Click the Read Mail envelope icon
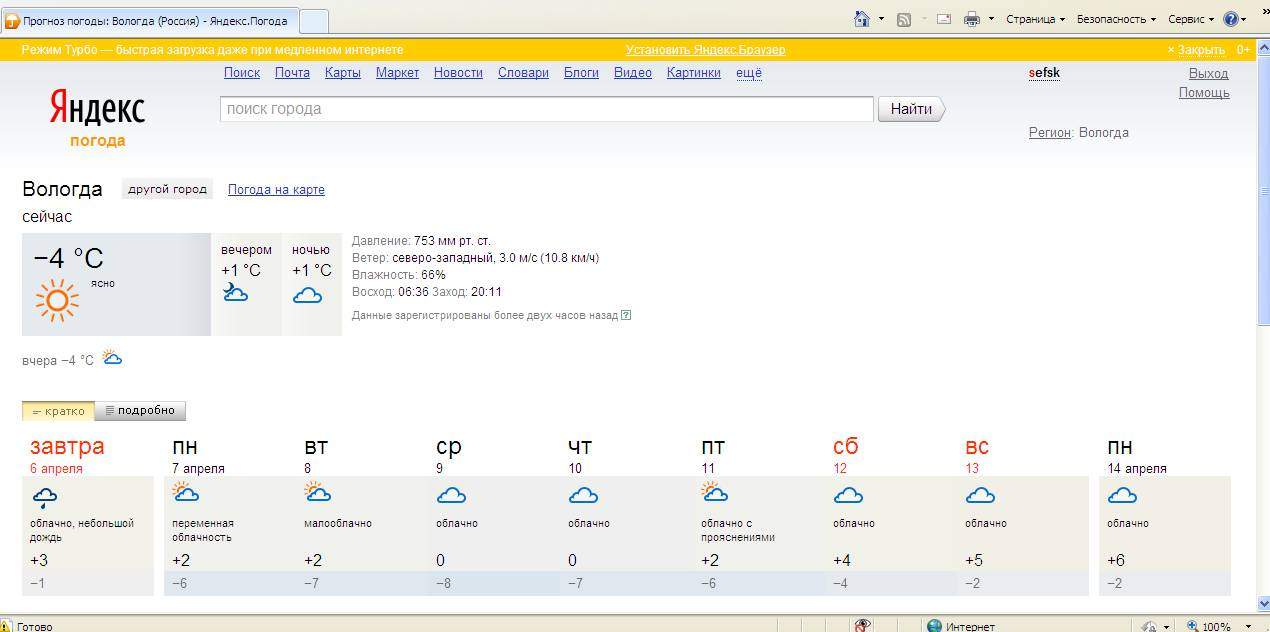 tap(943, 19)
